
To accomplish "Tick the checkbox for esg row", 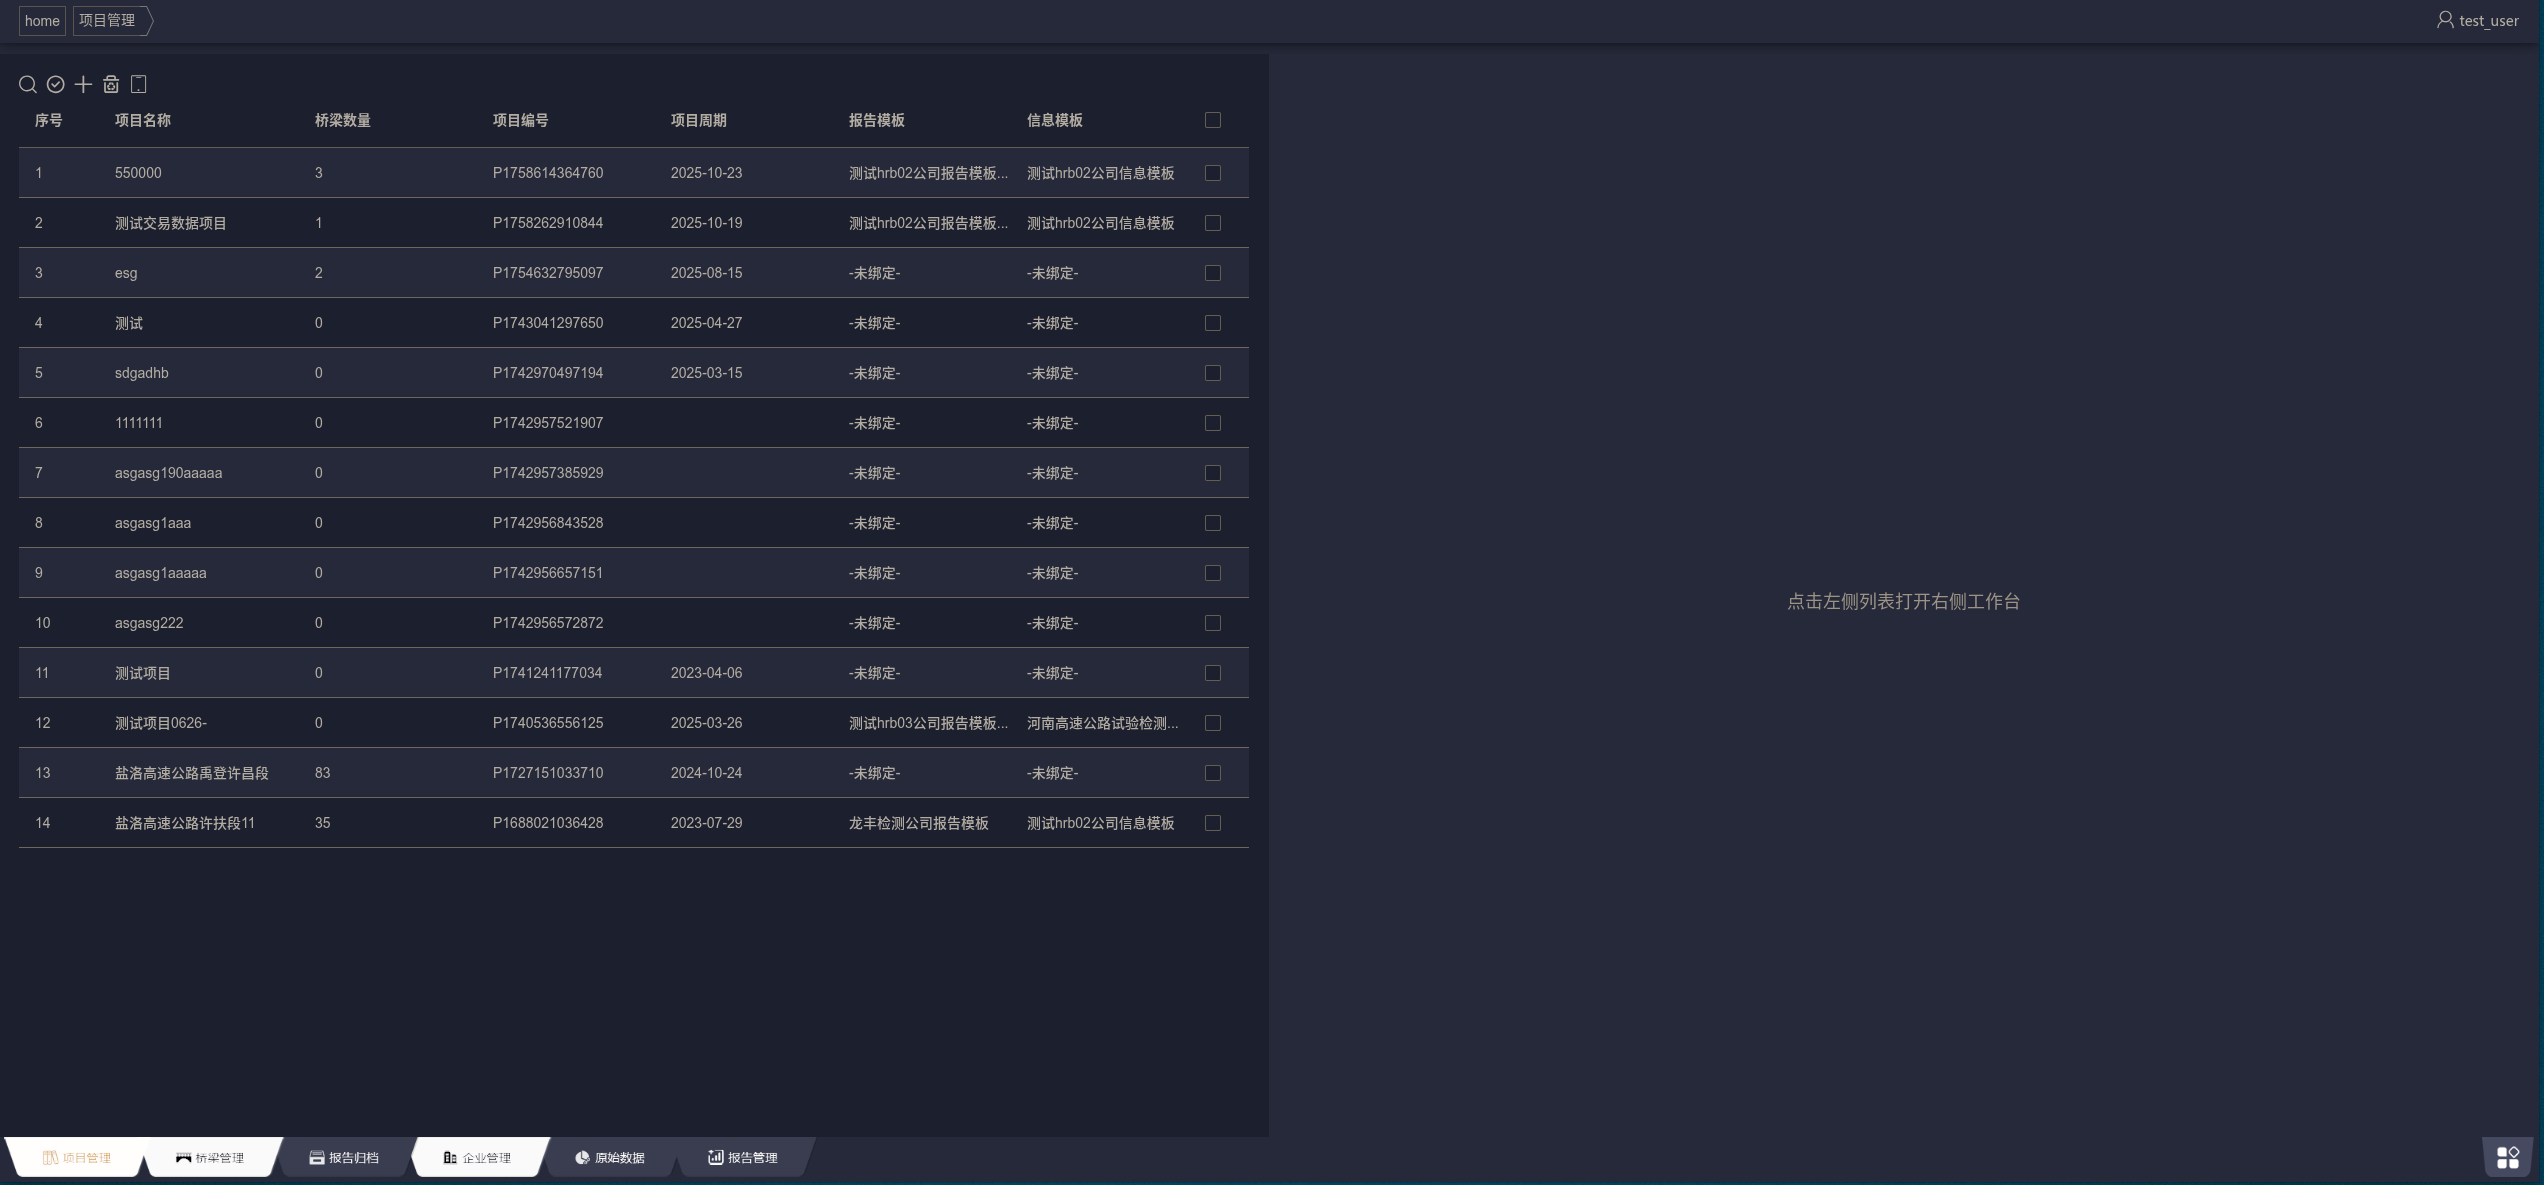I will pyautogui.click(x=1212, y=273).
